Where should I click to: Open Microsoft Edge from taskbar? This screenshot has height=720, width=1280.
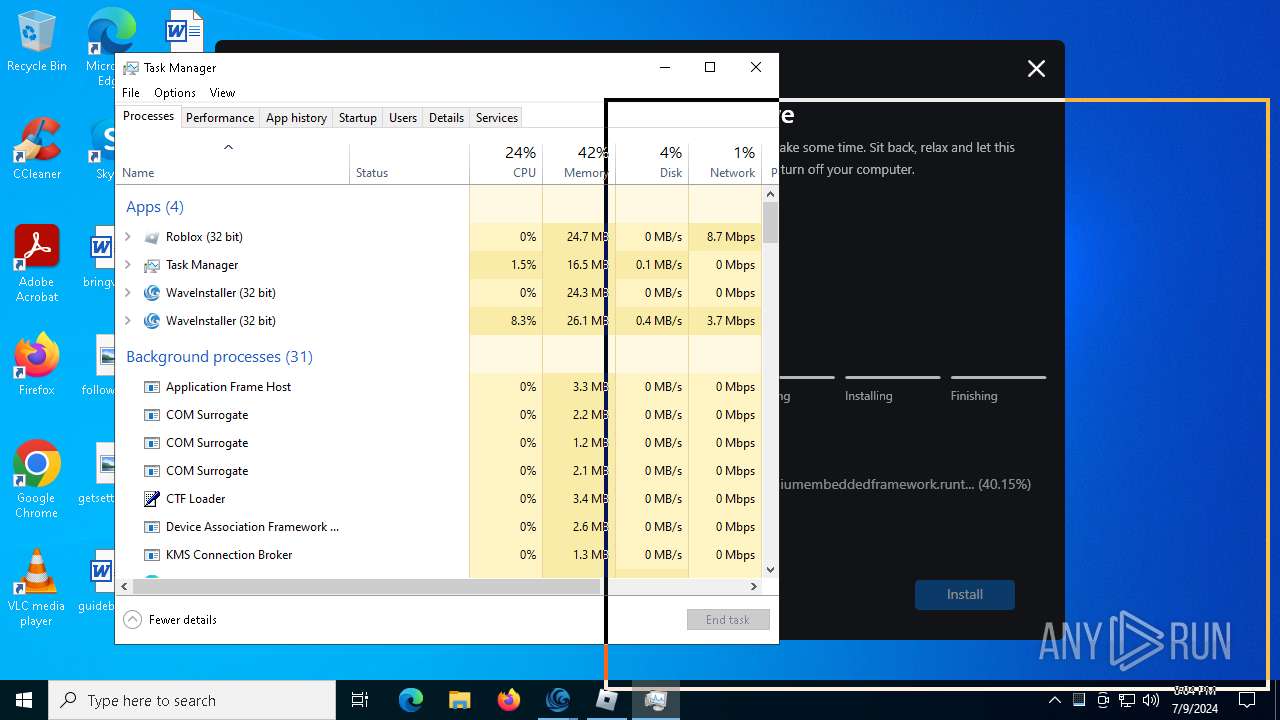411,700
